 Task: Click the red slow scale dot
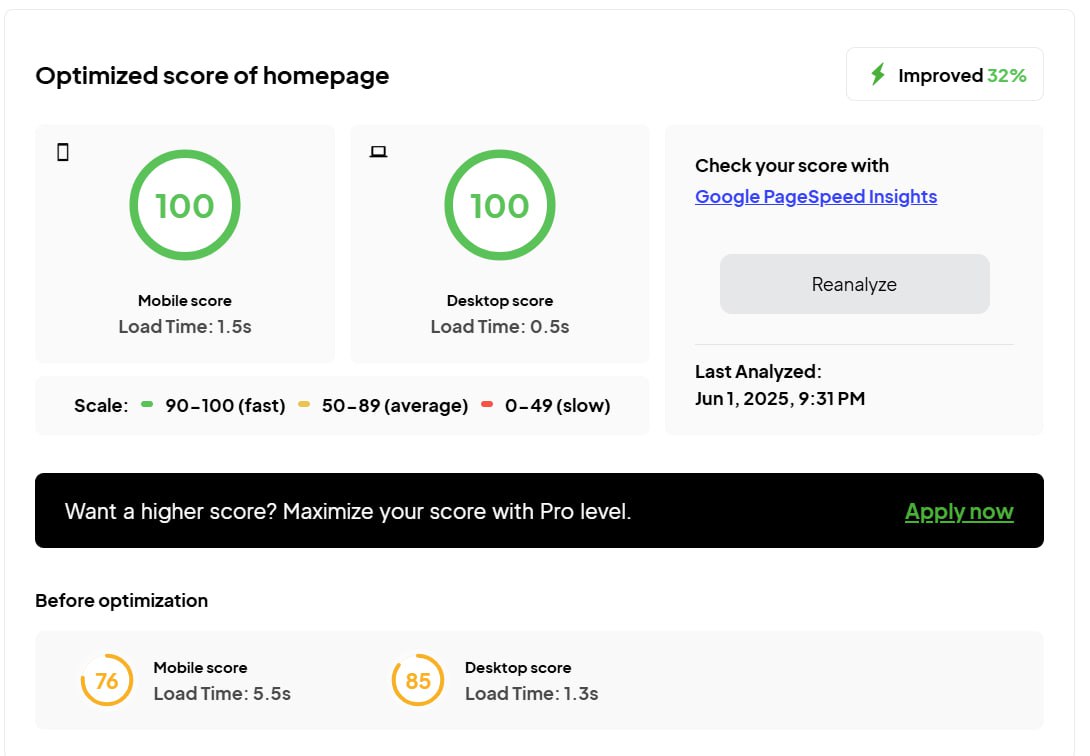[487, 405]
